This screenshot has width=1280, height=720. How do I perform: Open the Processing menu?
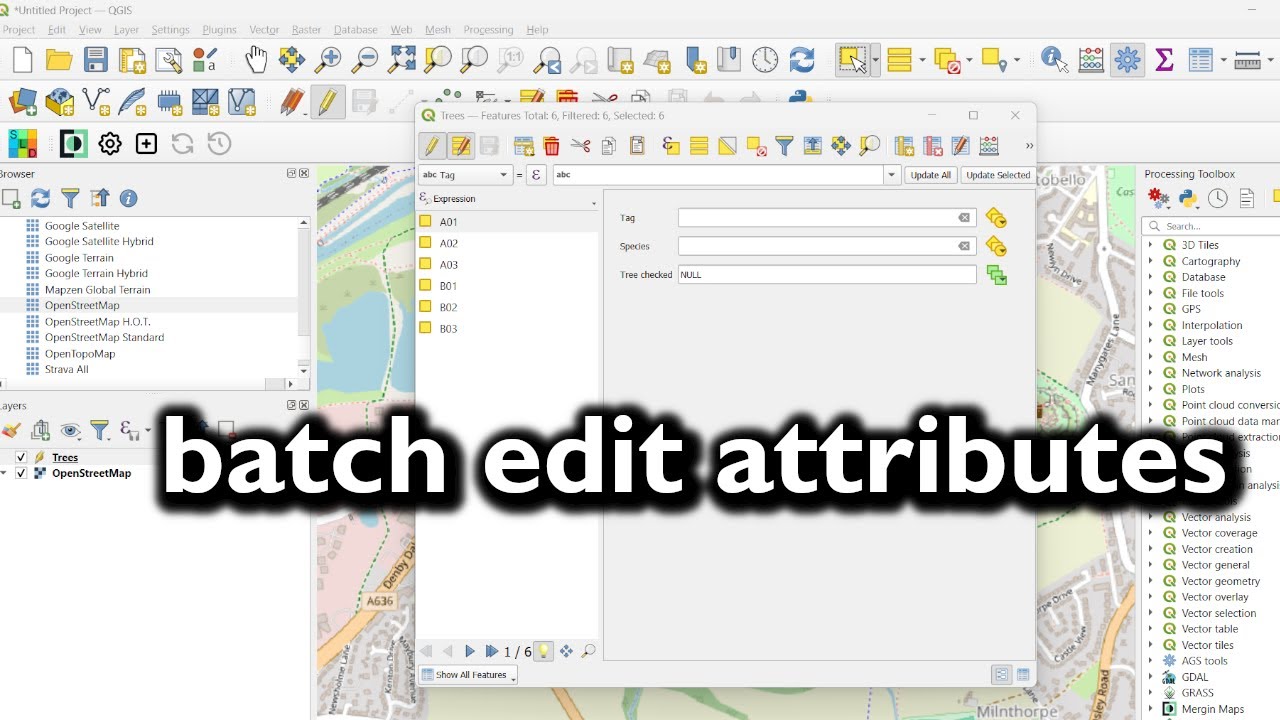pos(488,30)
